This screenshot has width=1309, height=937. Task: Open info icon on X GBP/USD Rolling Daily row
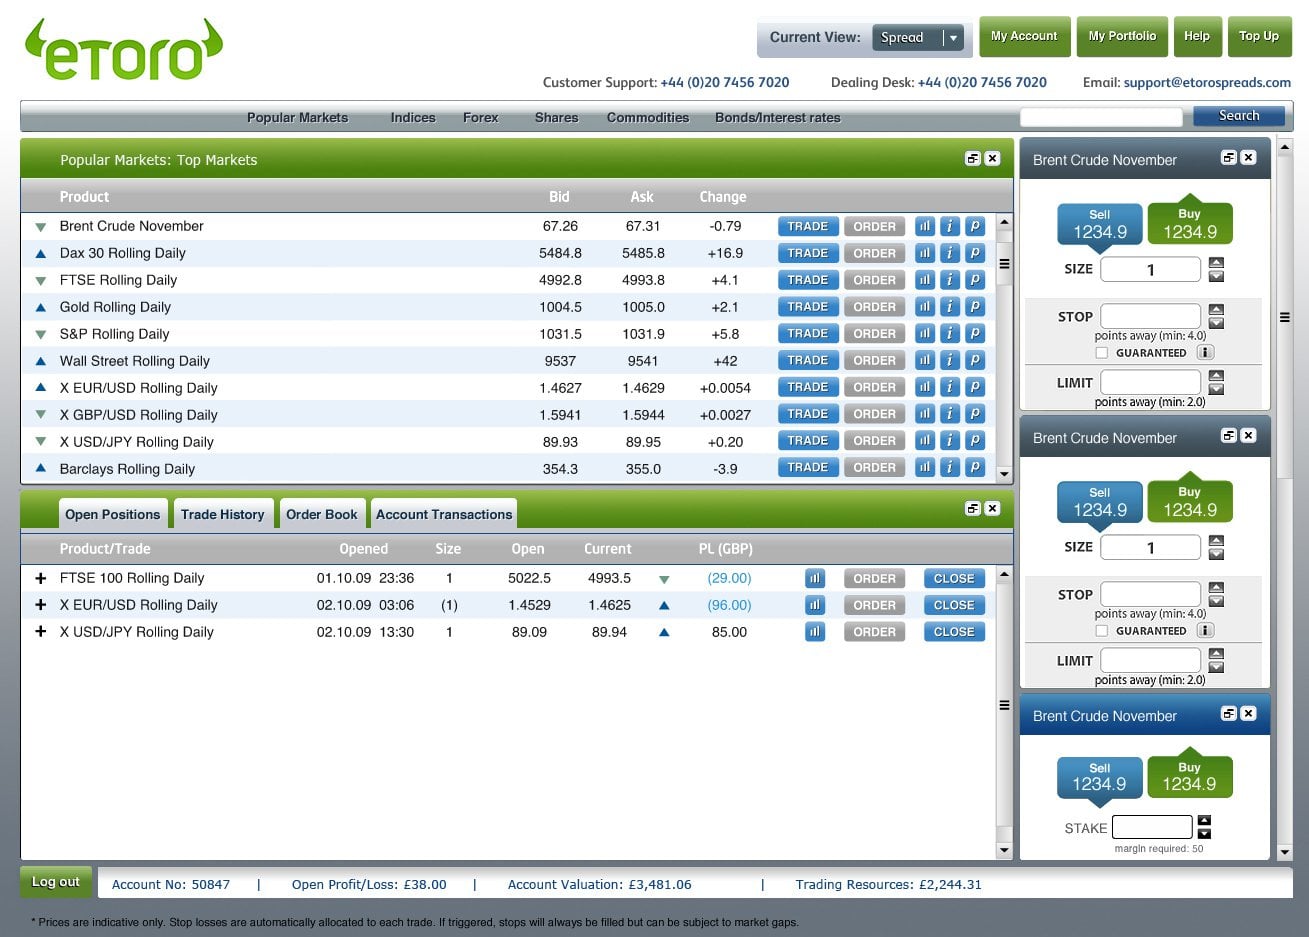[950, 414]
